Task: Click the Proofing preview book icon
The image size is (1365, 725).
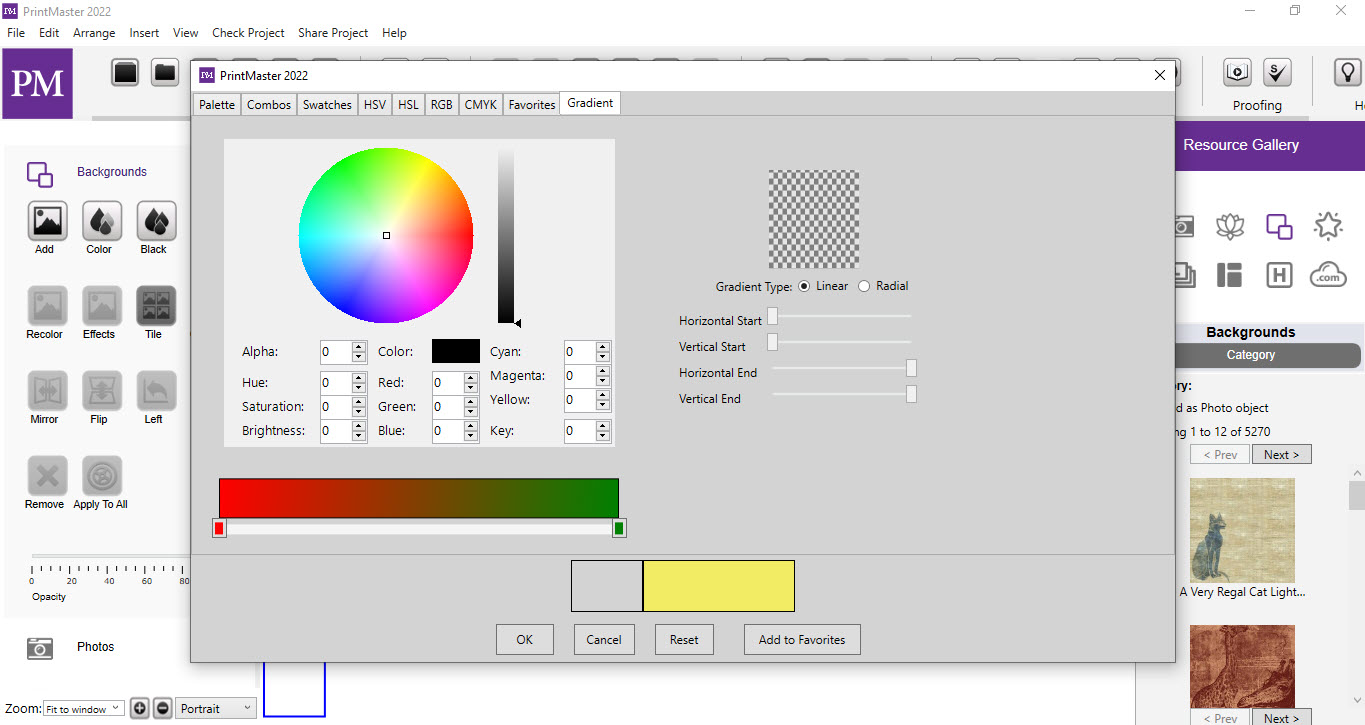Action: [1238, 72]
